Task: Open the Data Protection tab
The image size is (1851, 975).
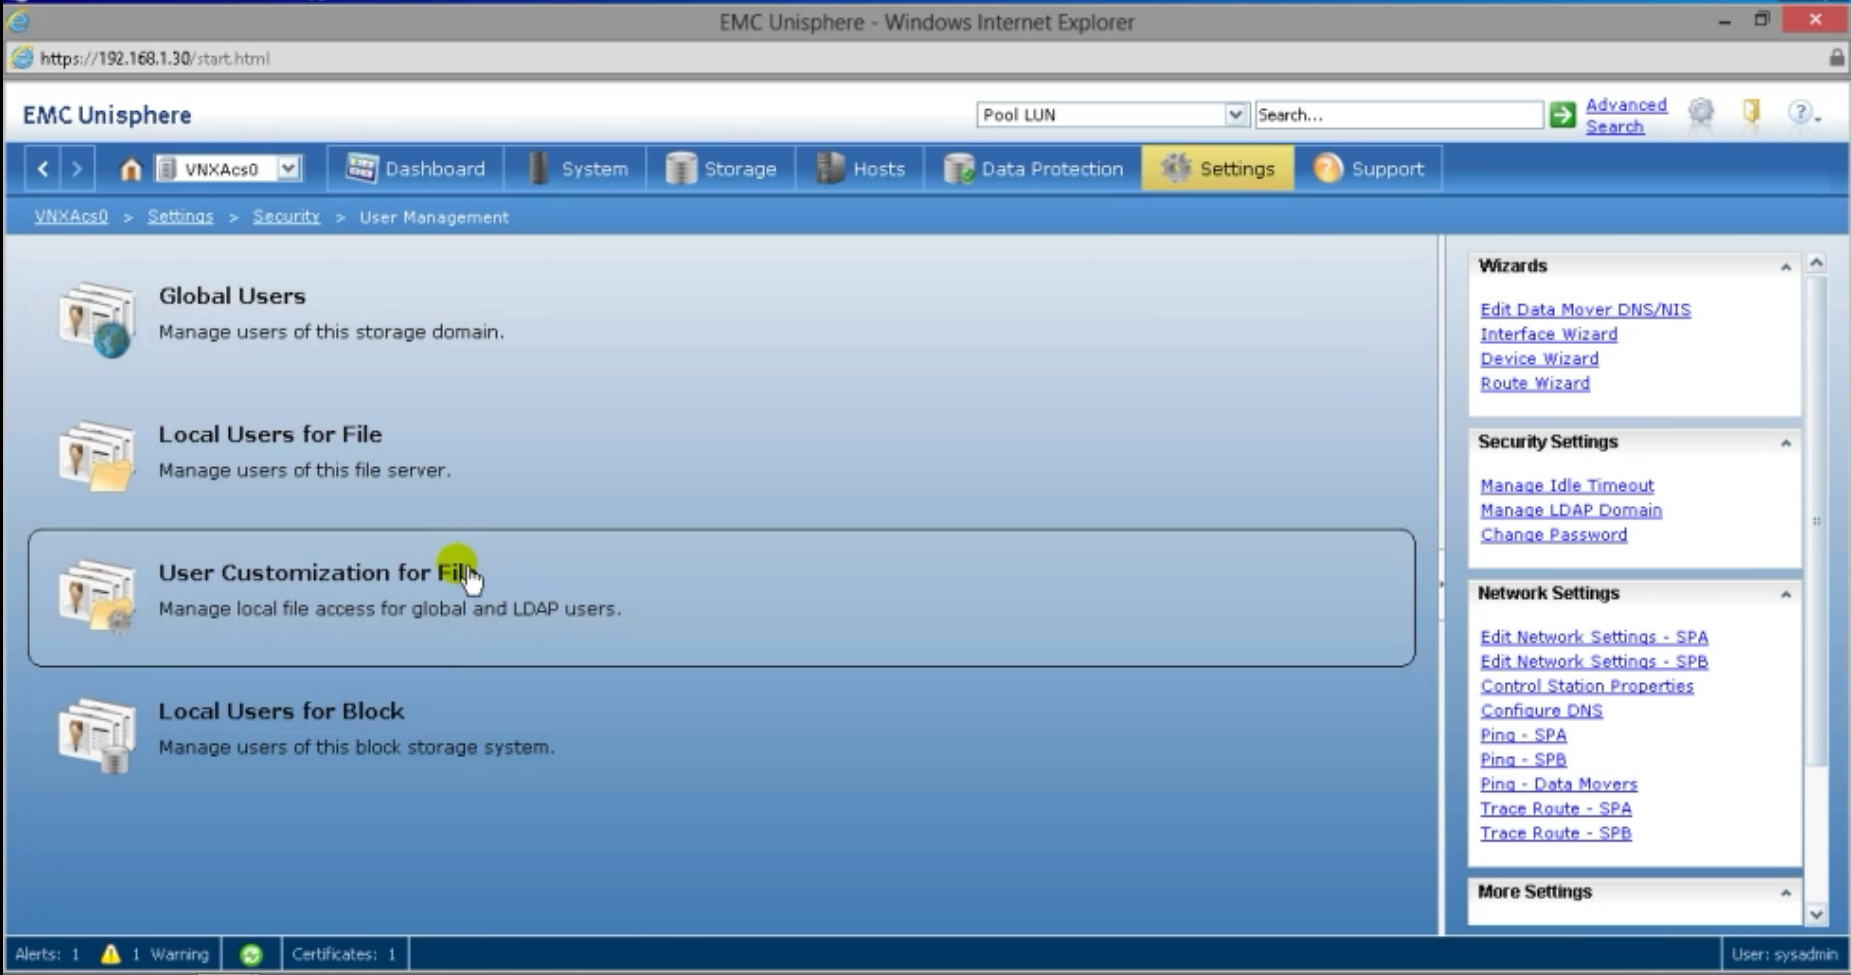Action: click(x=1033, y=169)
